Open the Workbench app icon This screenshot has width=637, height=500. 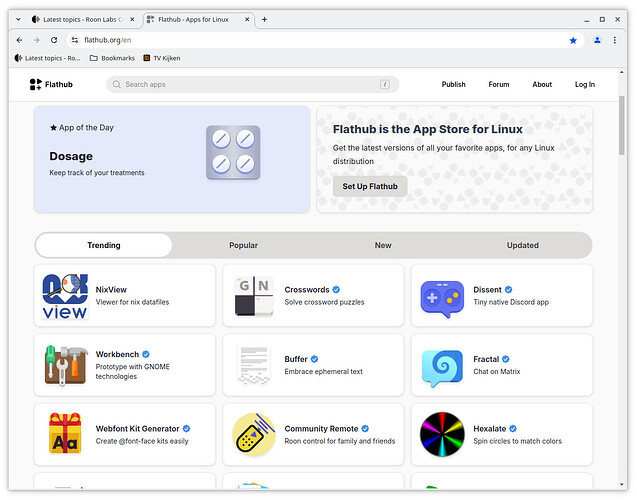pos(65,365)
